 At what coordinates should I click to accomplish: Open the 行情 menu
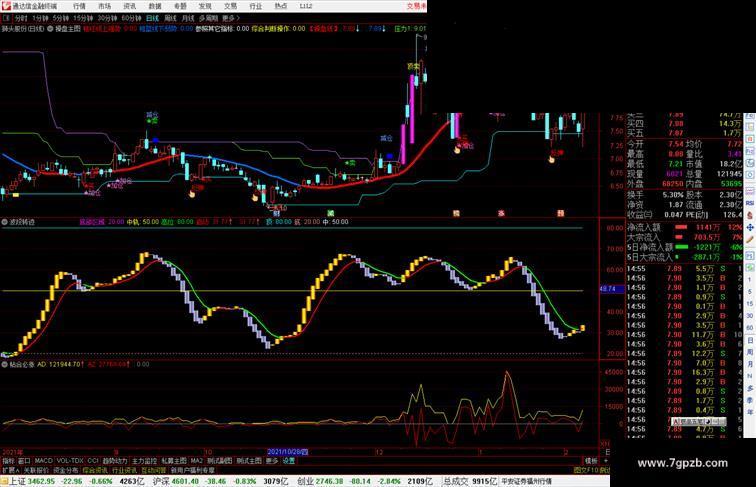click(79, 6)
